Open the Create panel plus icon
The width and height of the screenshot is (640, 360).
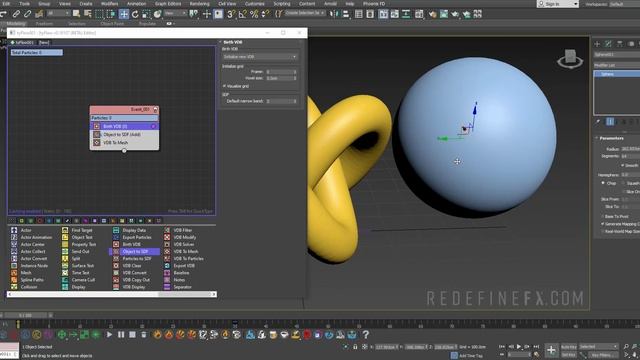tap(597, 44)
